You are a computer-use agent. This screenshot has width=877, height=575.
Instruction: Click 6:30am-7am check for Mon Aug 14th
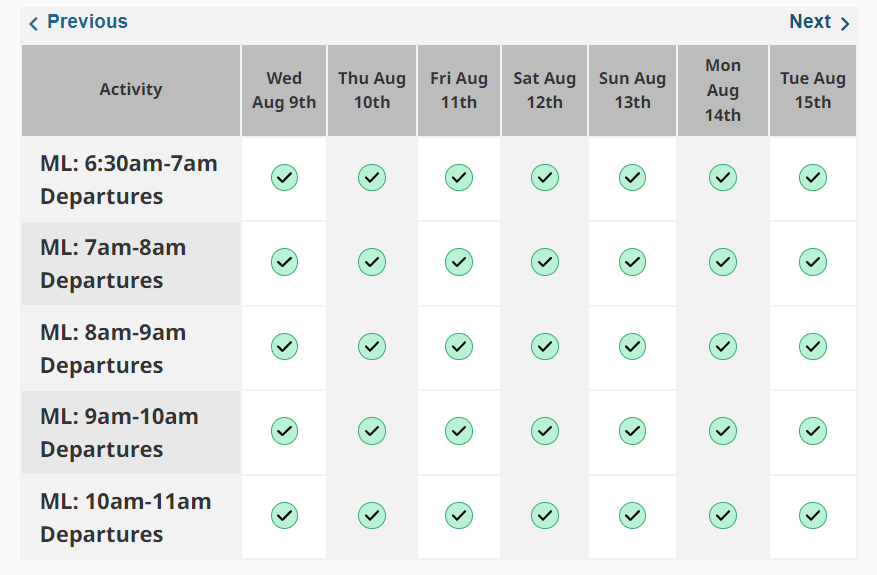[723, 178]
